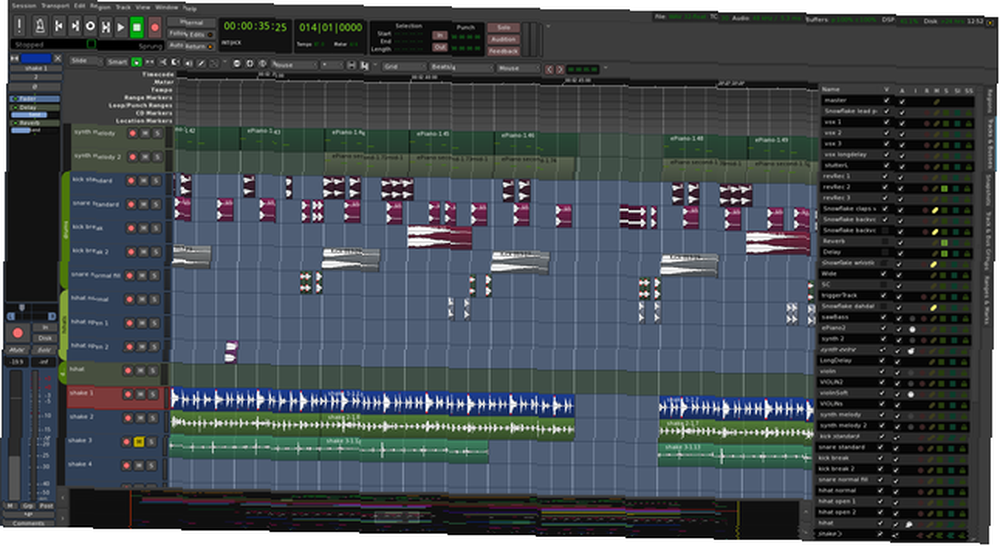Click the zoom in plus icon
The width and height of the screenshot is (1000, 546).
pos(249,64)
